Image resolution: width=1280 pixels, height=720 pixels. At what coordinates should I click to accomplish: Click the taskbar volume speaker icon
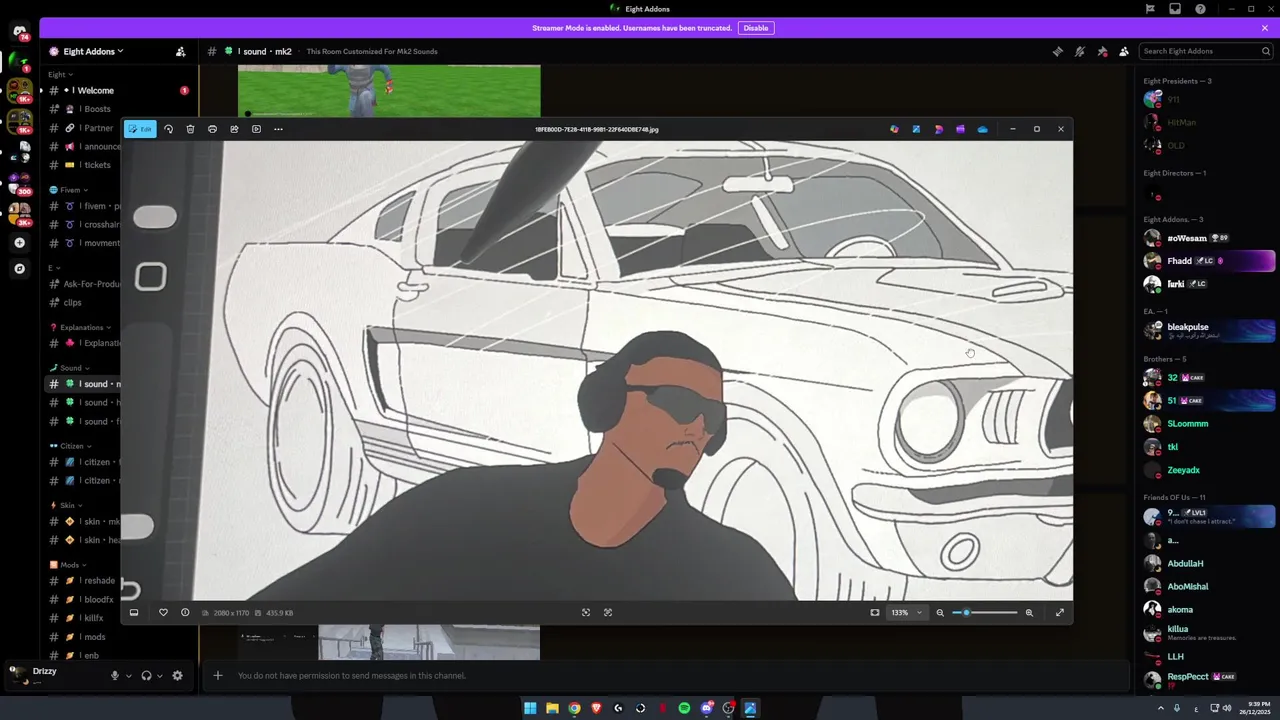pos(1228,708)
